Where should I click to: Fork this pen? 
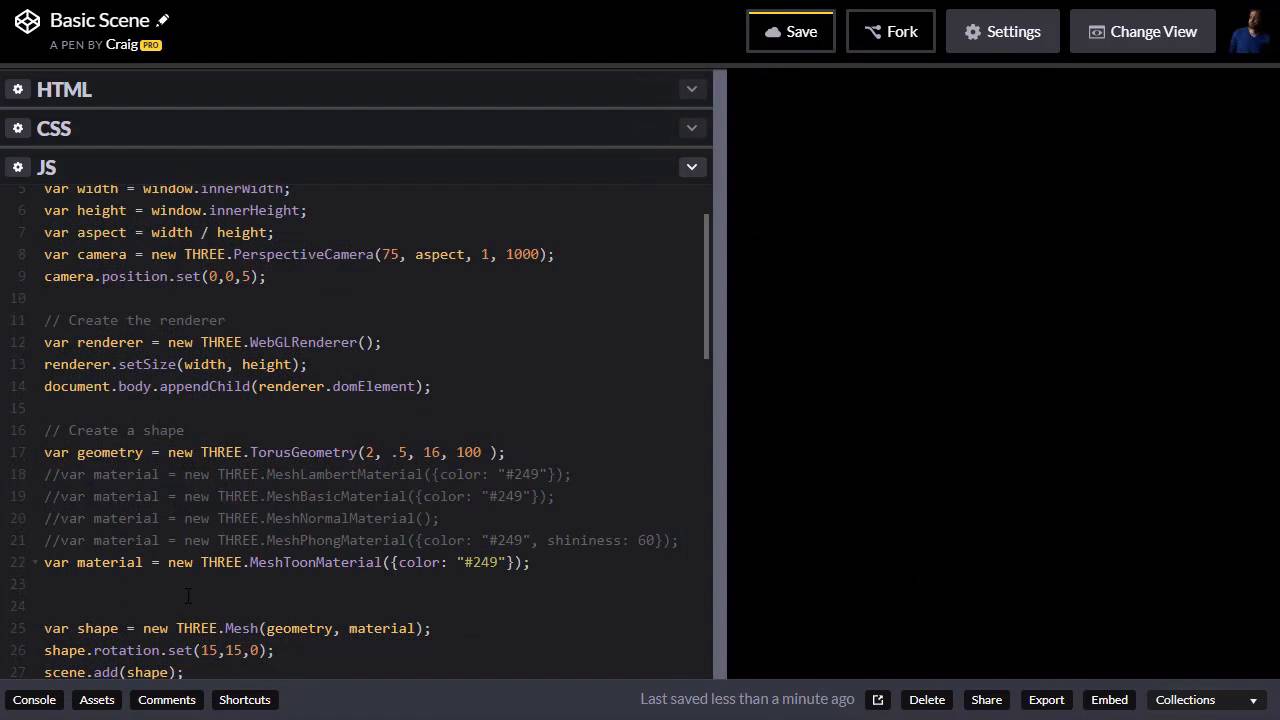coord(890,31)
